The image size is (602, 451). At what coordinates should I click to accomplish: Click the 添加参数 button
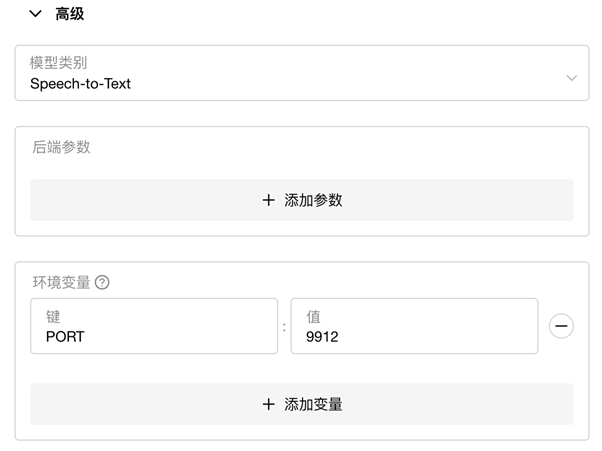tap(302, 200)
